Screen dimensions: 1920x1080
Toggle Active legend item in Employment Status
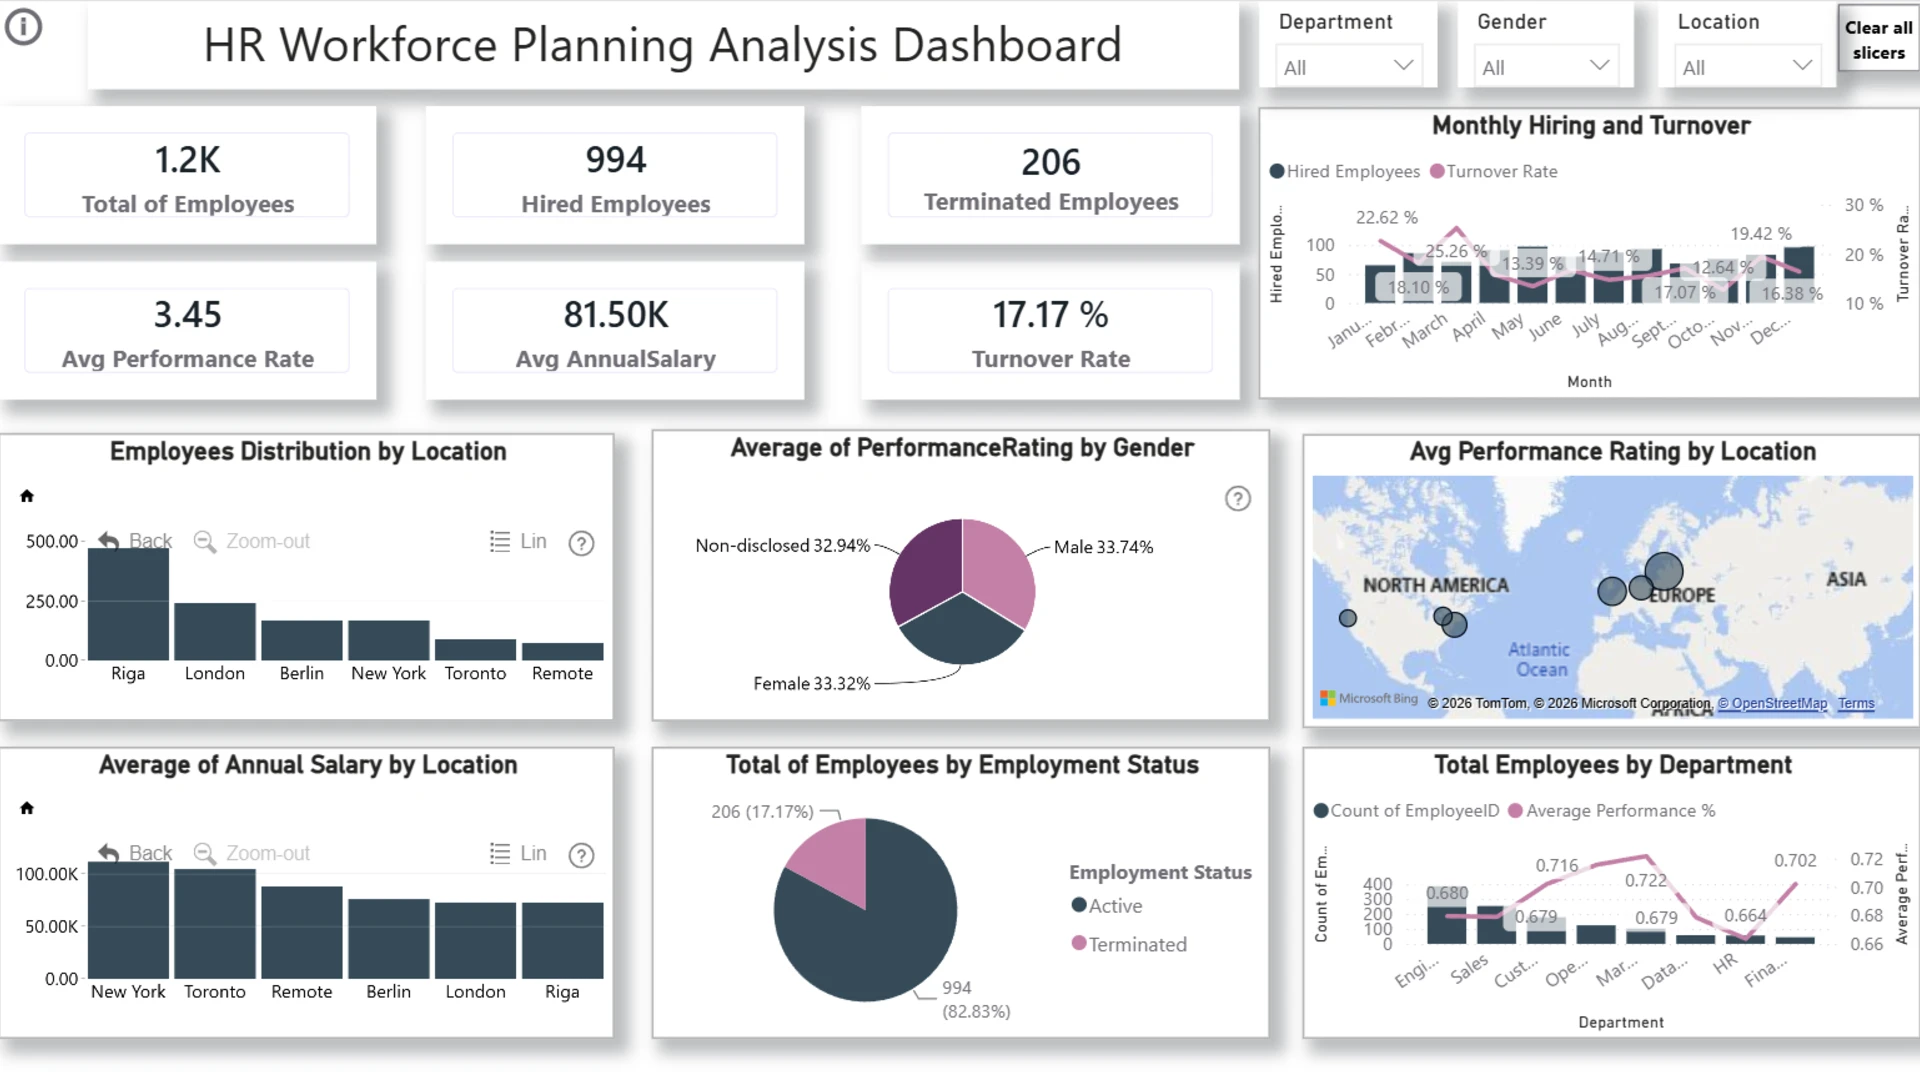tap(1107, 905)
